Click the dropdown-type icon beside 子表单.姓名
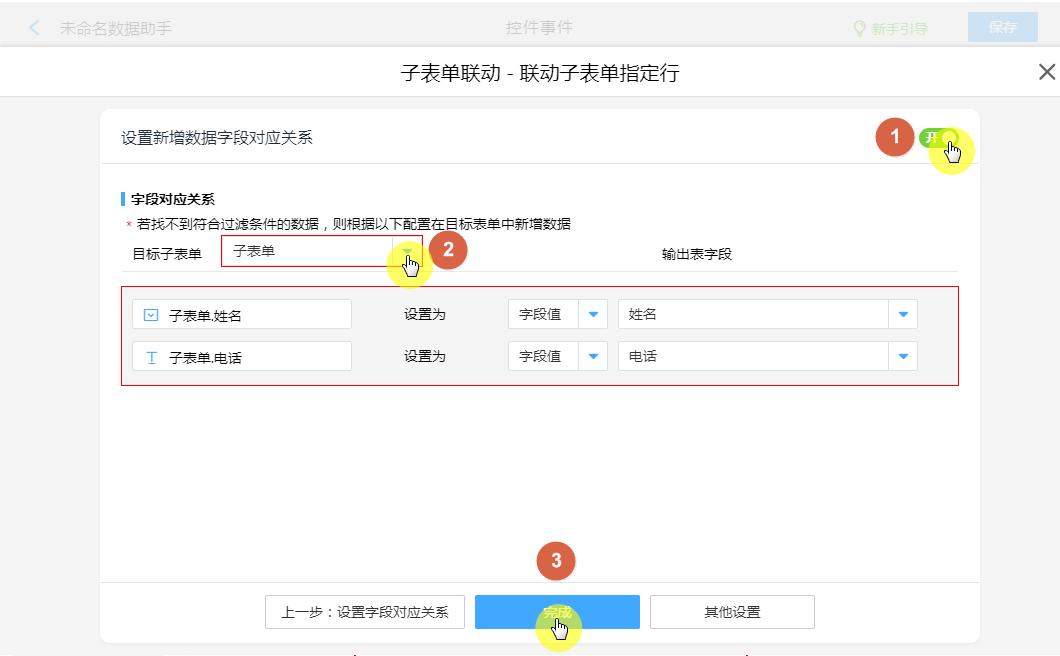Screen dimensions: 1060x656 point(151,315)
